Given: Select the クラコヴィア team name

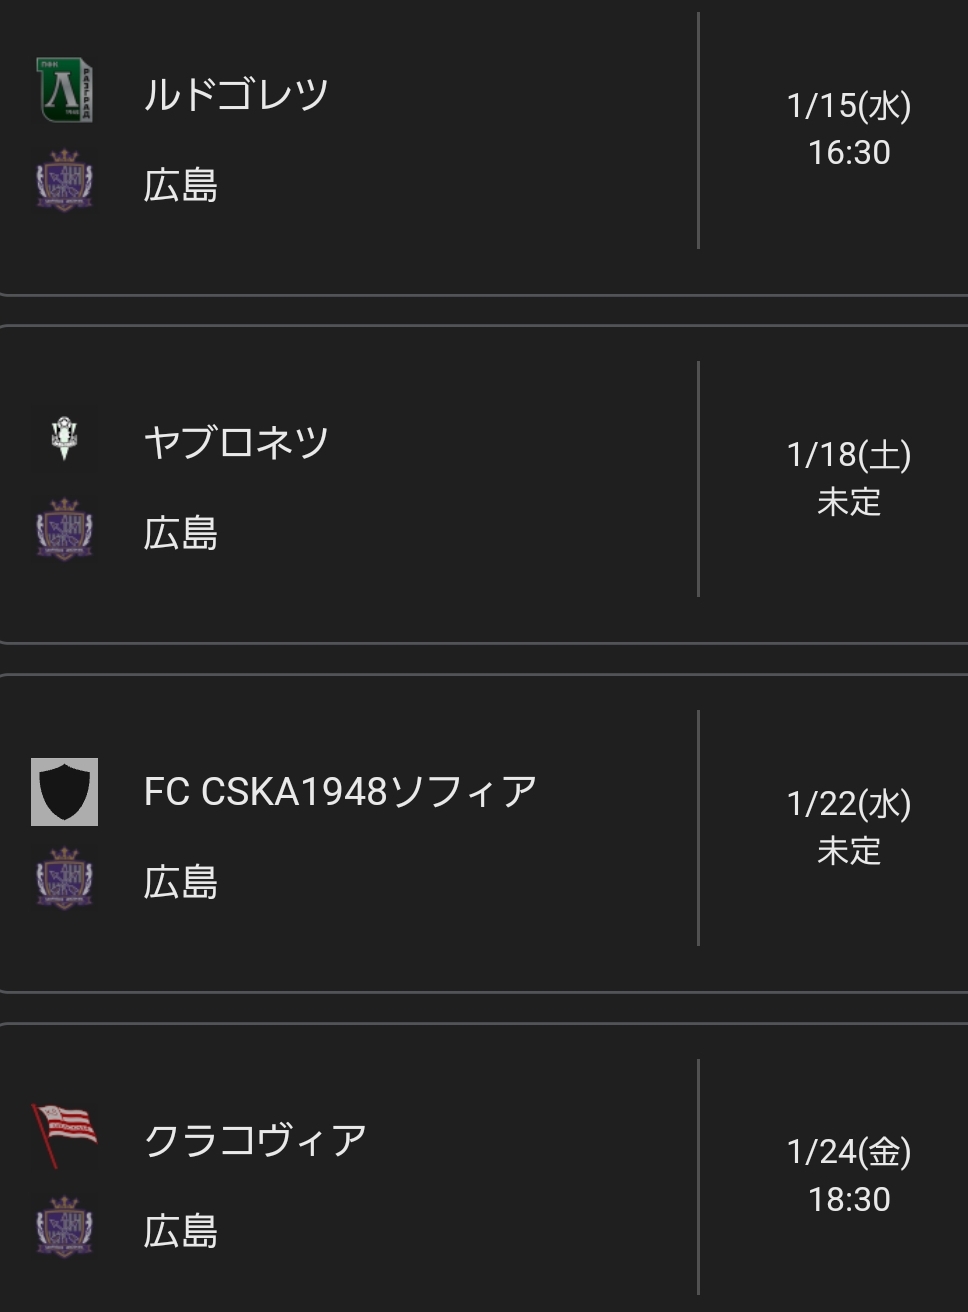Looking at the screenshot, I should click(255, 1140).
